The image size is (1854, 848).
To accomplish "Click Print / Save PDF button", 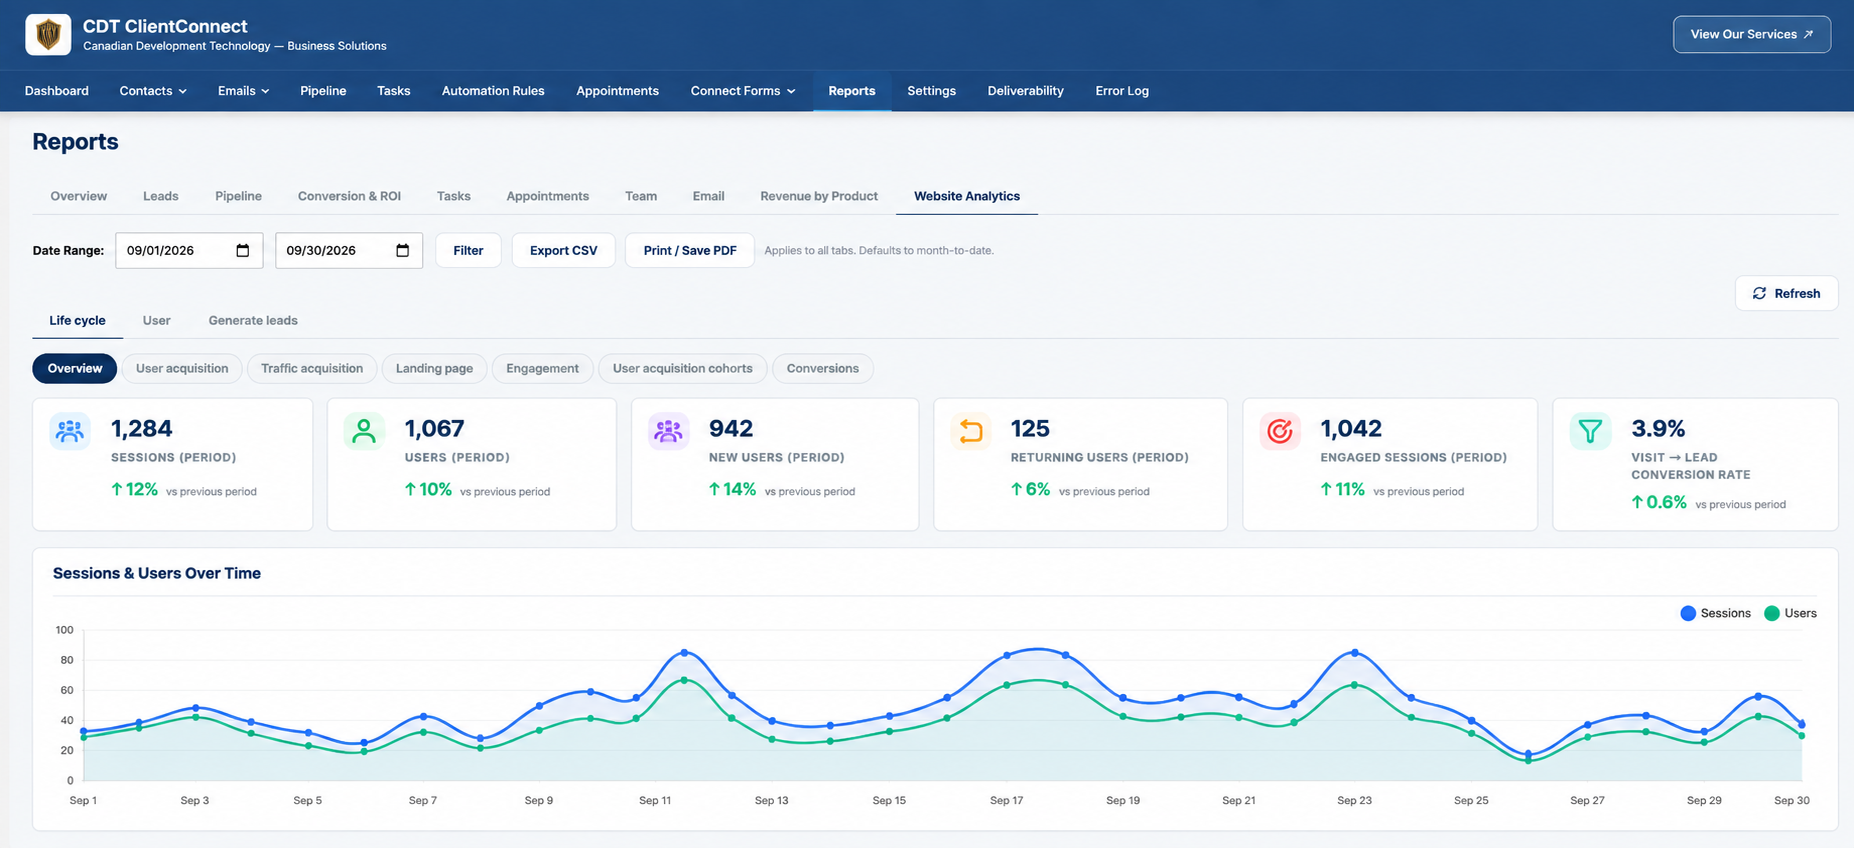I will click(x=690, y=250).
